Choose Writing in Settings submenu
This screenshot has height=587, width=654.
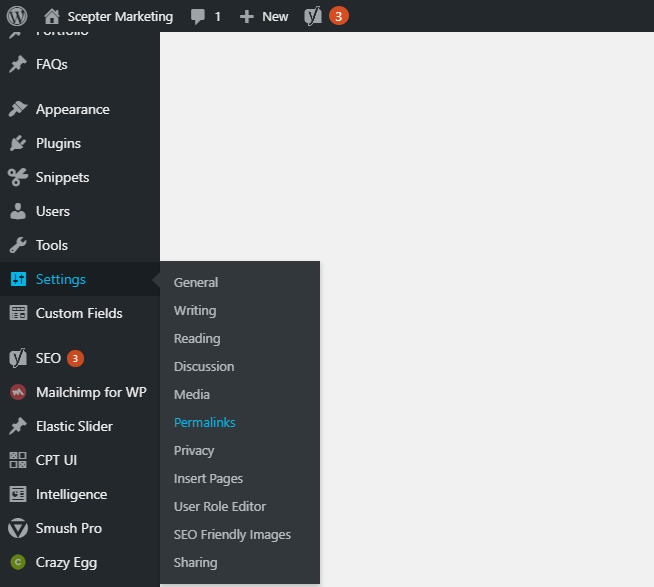pyautogui.click(x=195, y=310)
